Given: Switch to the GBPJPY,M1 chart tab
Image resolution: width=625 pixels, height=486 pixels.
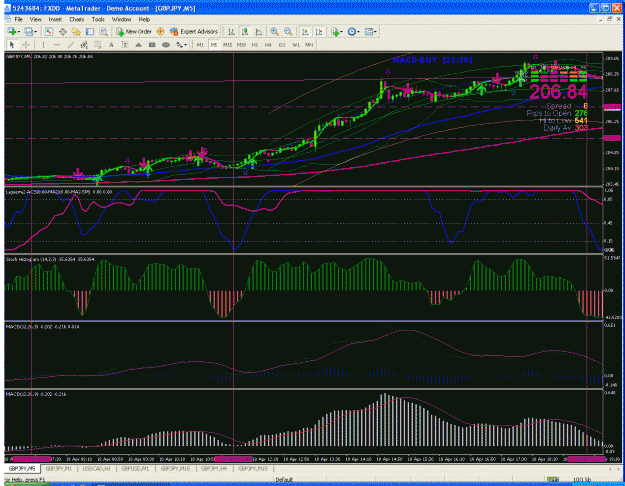Looking at the screenshot, I should [x=59, y=469].
